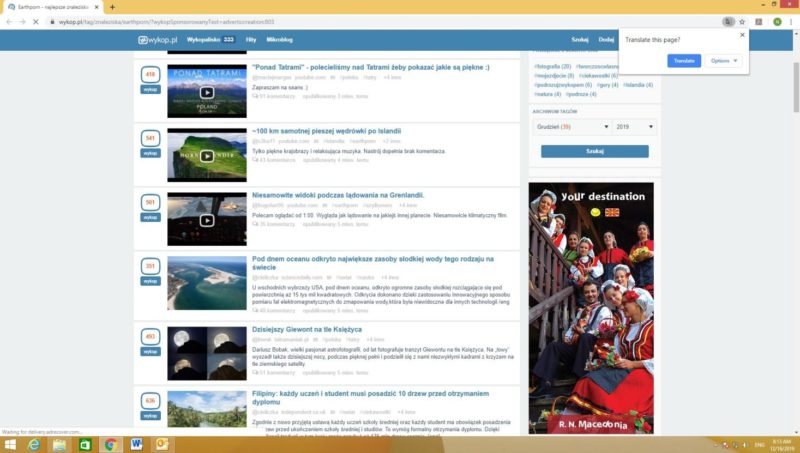Select the #fotografia (20) tag
The width and height of the screenshot is (800, 453).
553,66
